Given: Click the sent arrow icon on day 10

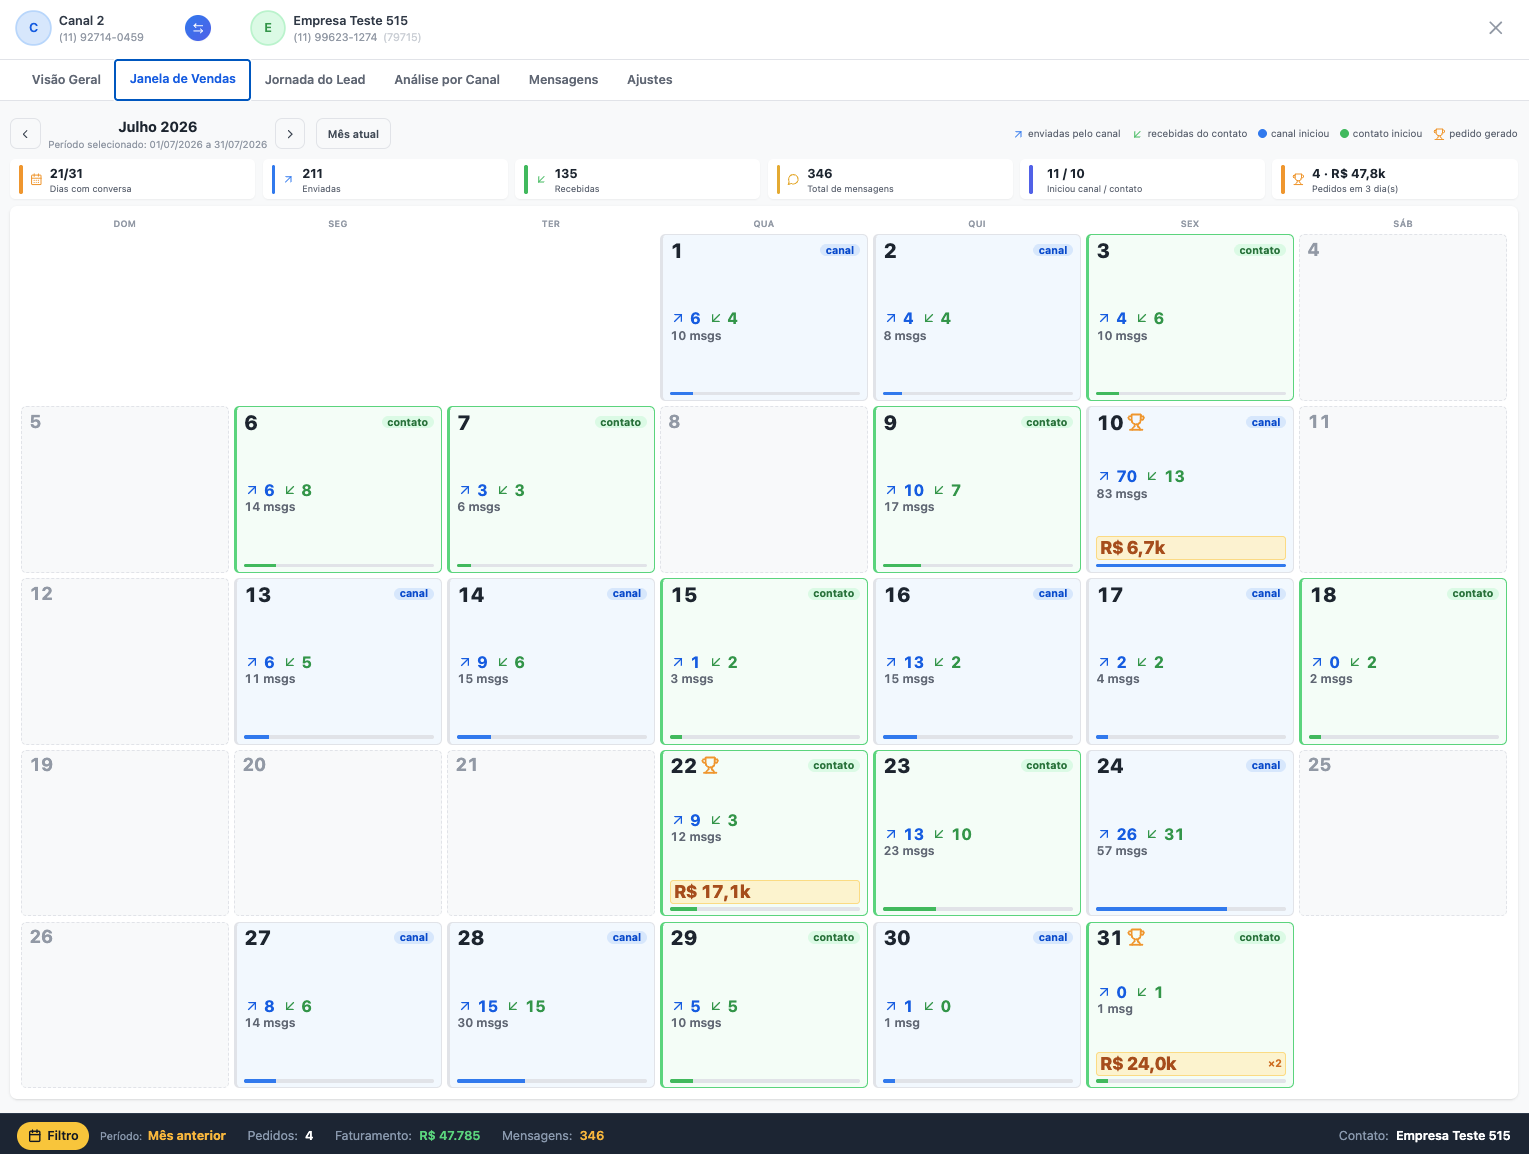Looking at the screenshot, I should (x=1104, y=476).
